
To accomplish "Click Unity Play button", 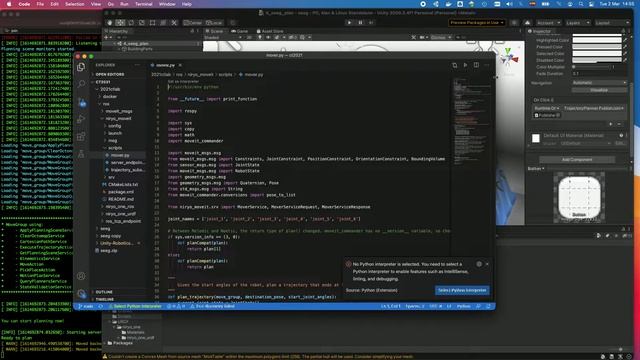I will (349, 22).
